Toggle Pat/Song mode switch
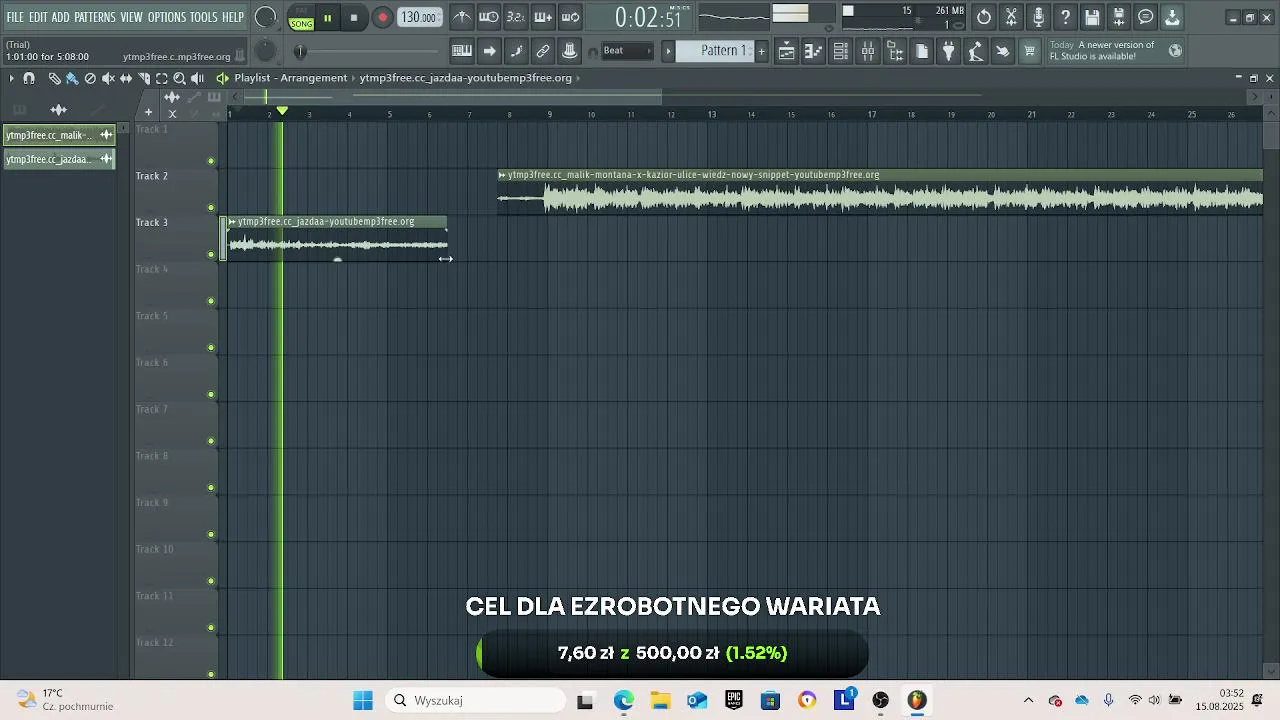The image size is (1280, 720). (x=301, y=18)
